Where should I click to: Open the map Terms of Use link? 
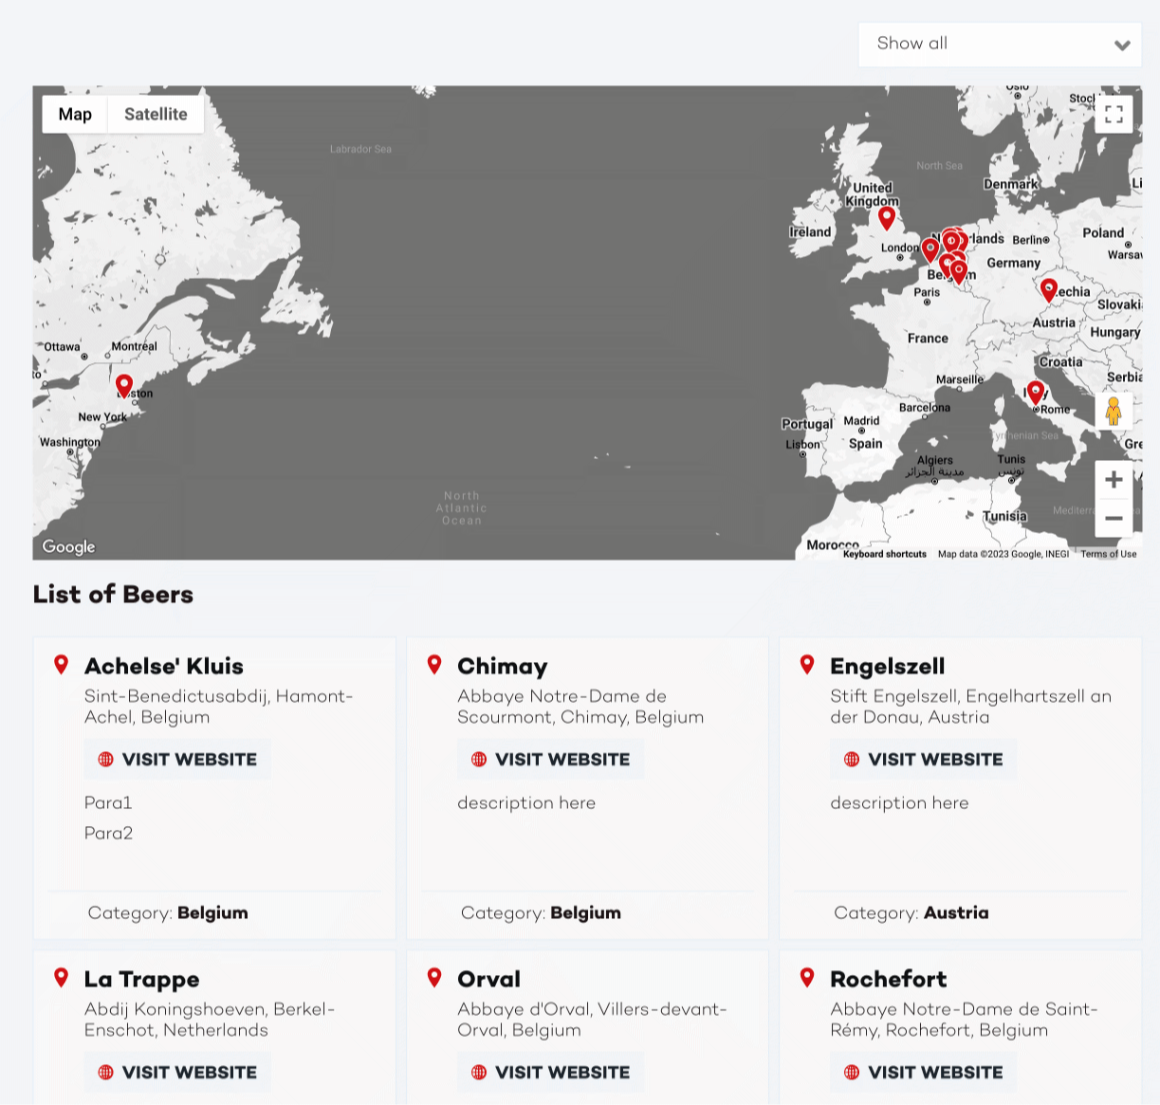(x=1108, y=554)
